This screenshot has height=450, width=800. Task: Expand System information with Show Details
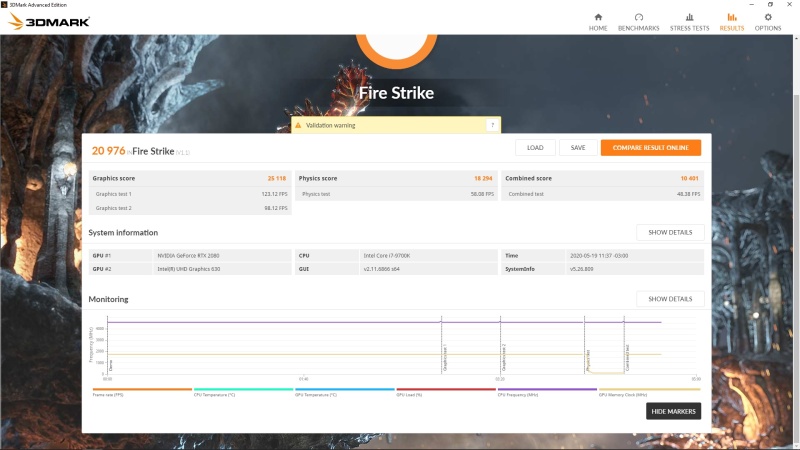pos(670,232)
